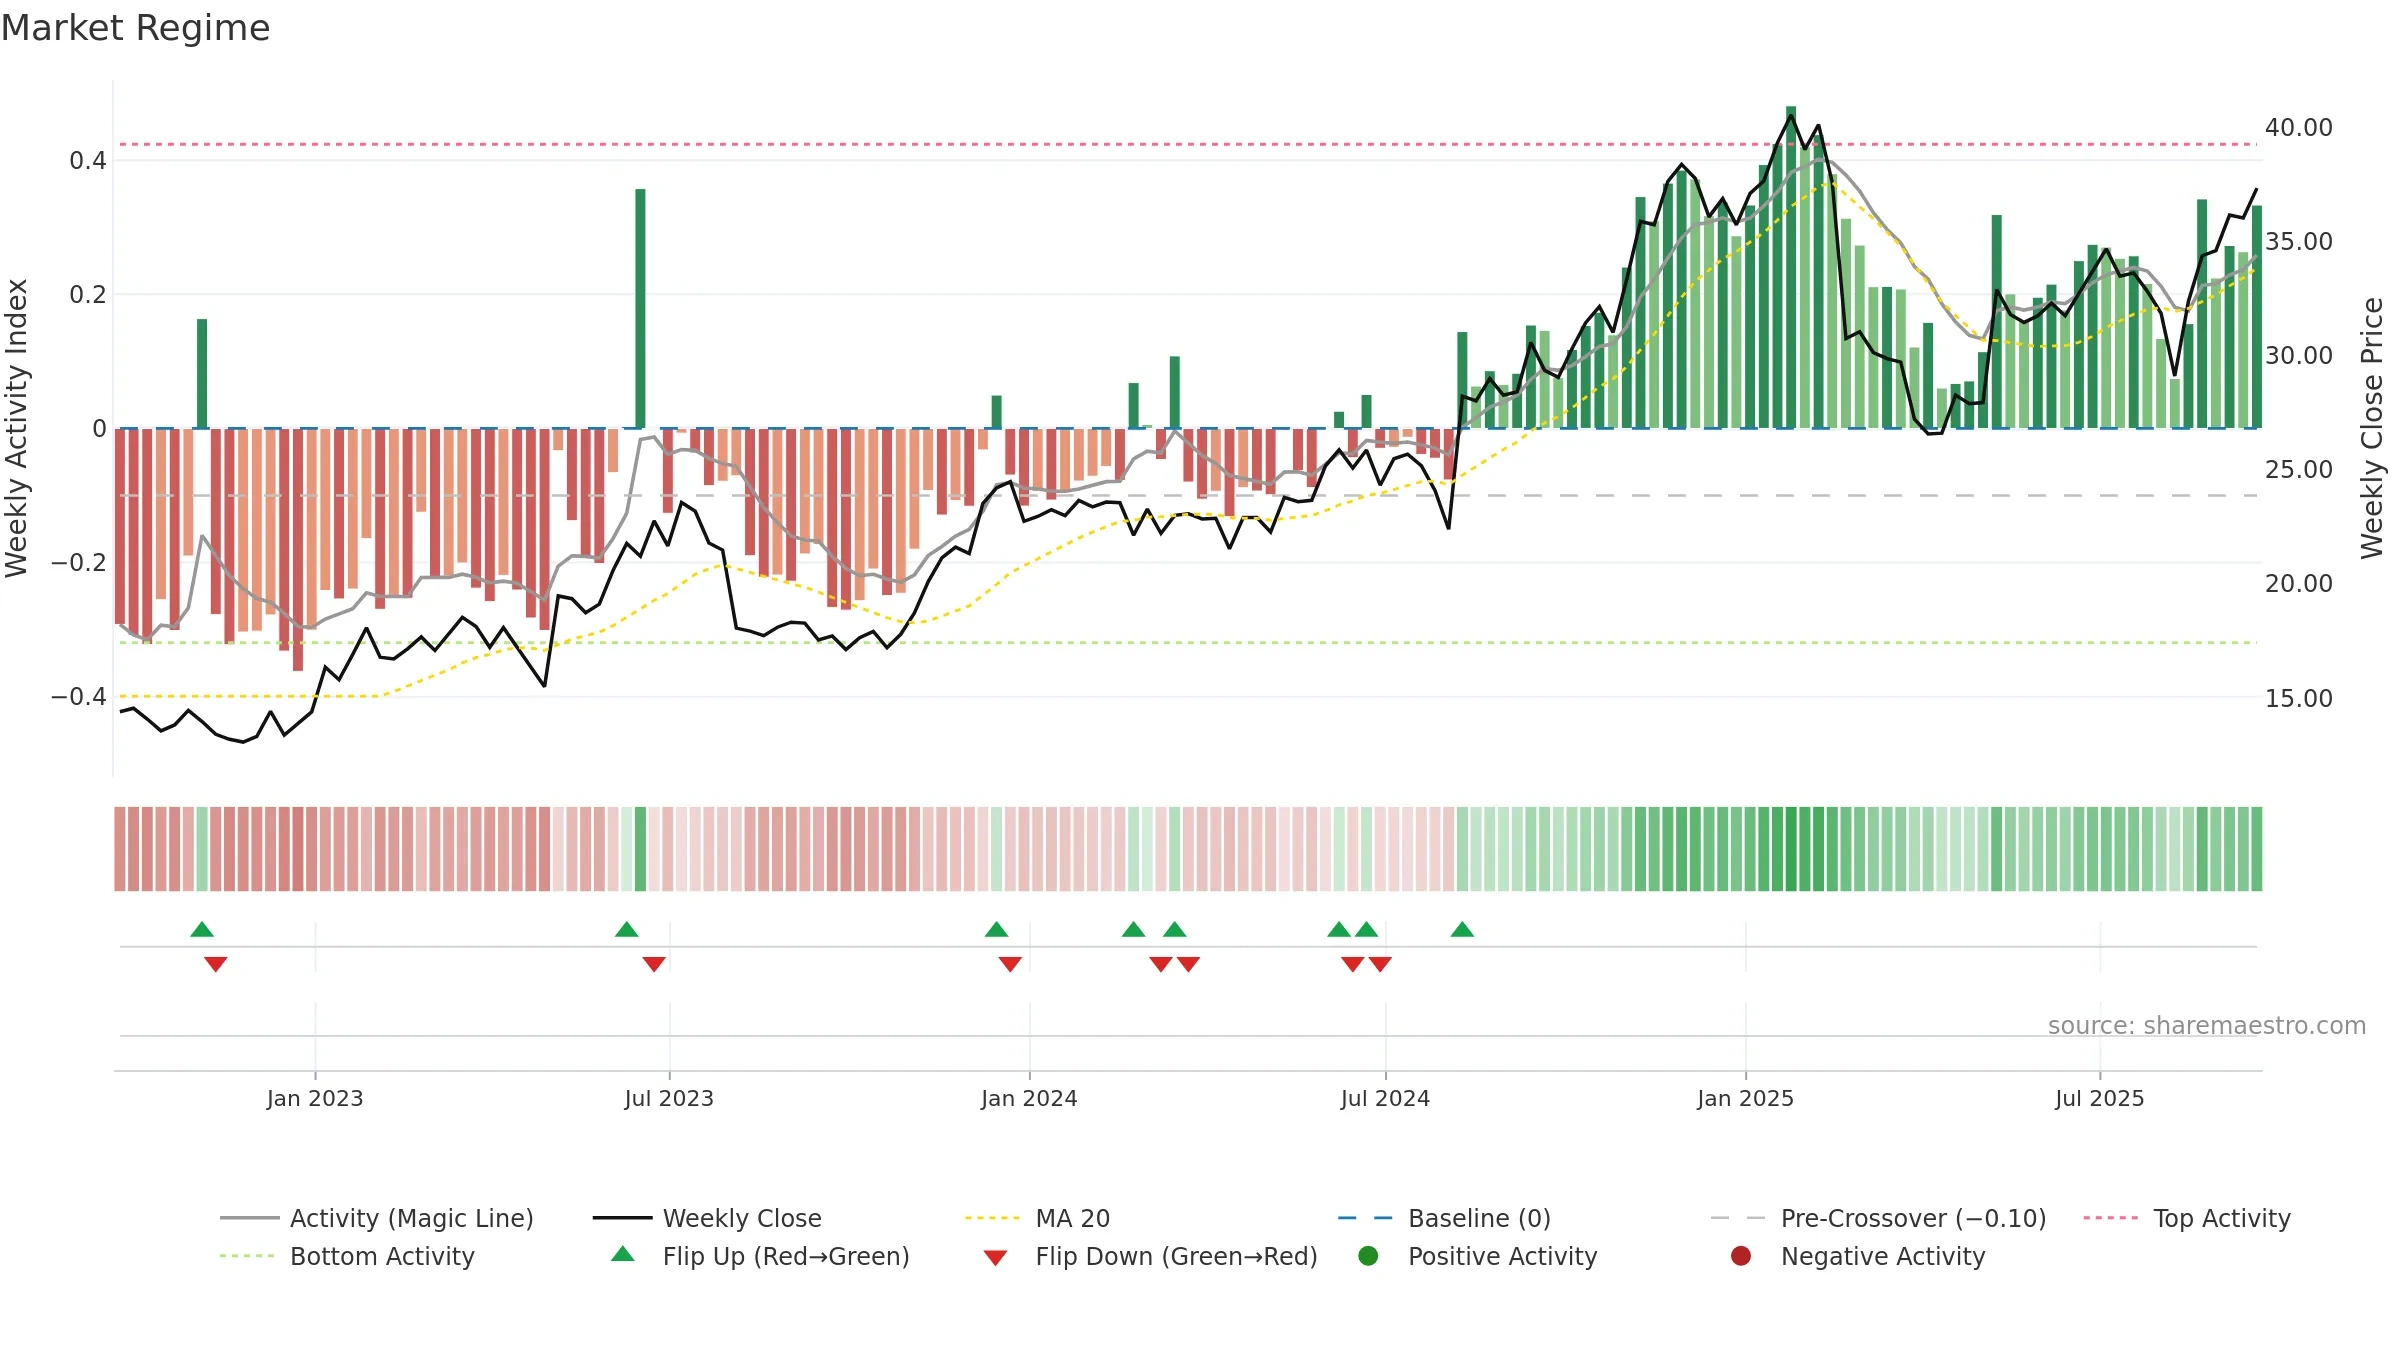Screen dimensions: 2400x1350
Task: Click the red Negative Activity legend dot
Action: coord(1741,1256)
